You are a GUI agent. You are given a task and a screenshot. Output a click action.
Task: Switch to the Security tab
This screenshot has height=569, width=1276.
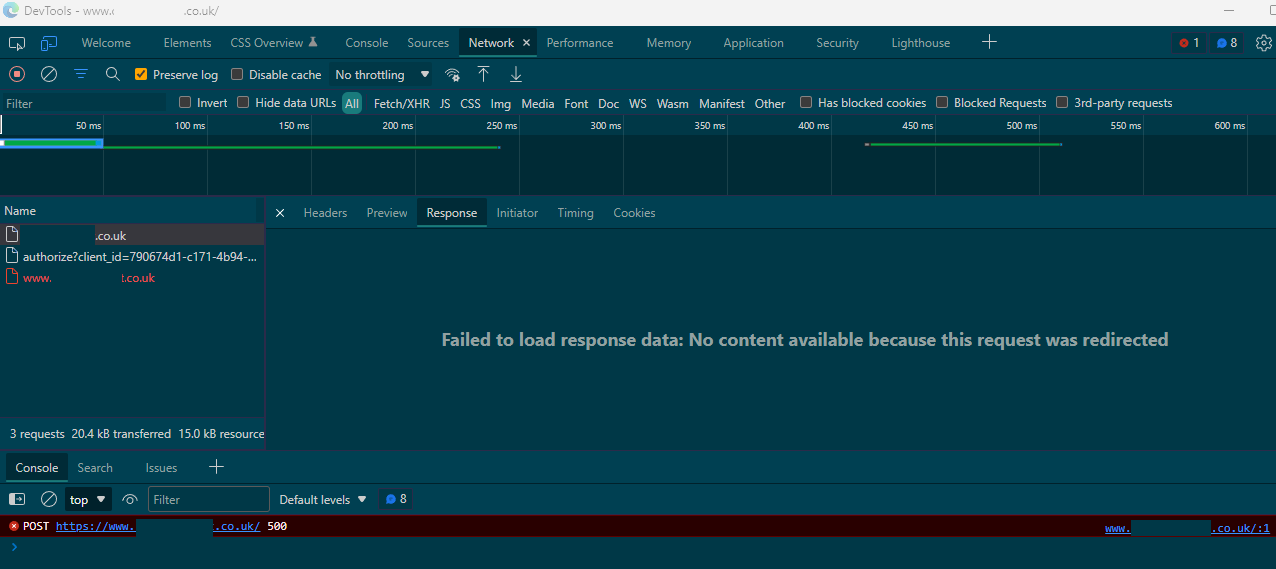[837, 43]
